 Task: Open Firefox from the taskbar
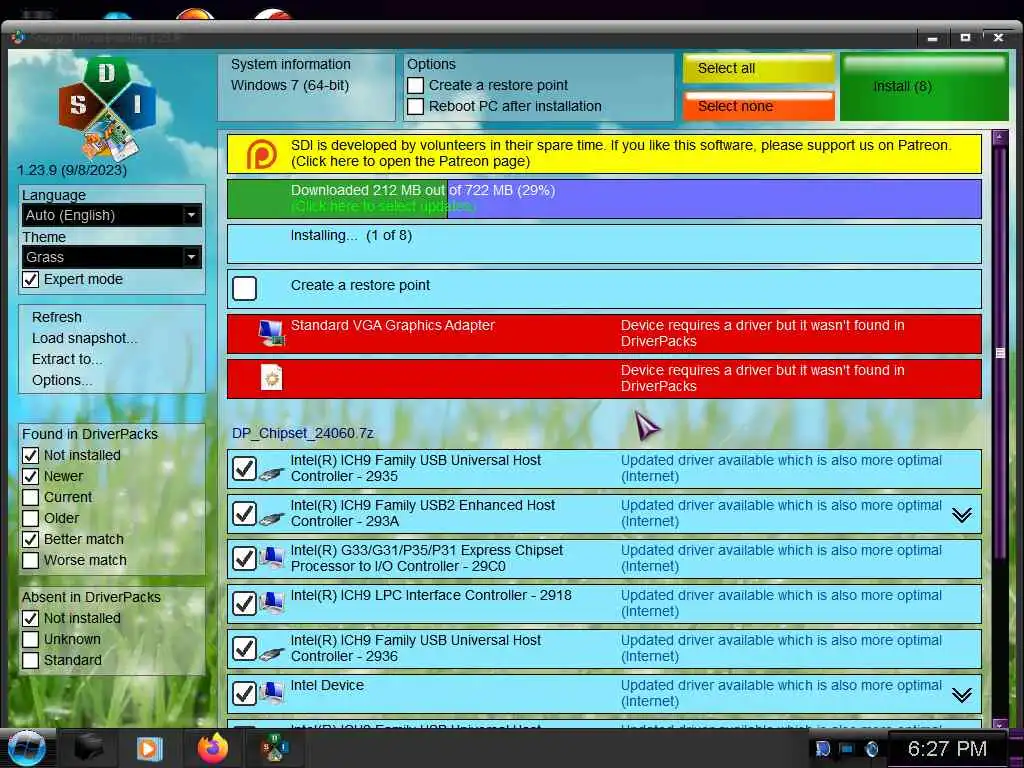pyautogui.click(x=213, y=748)
